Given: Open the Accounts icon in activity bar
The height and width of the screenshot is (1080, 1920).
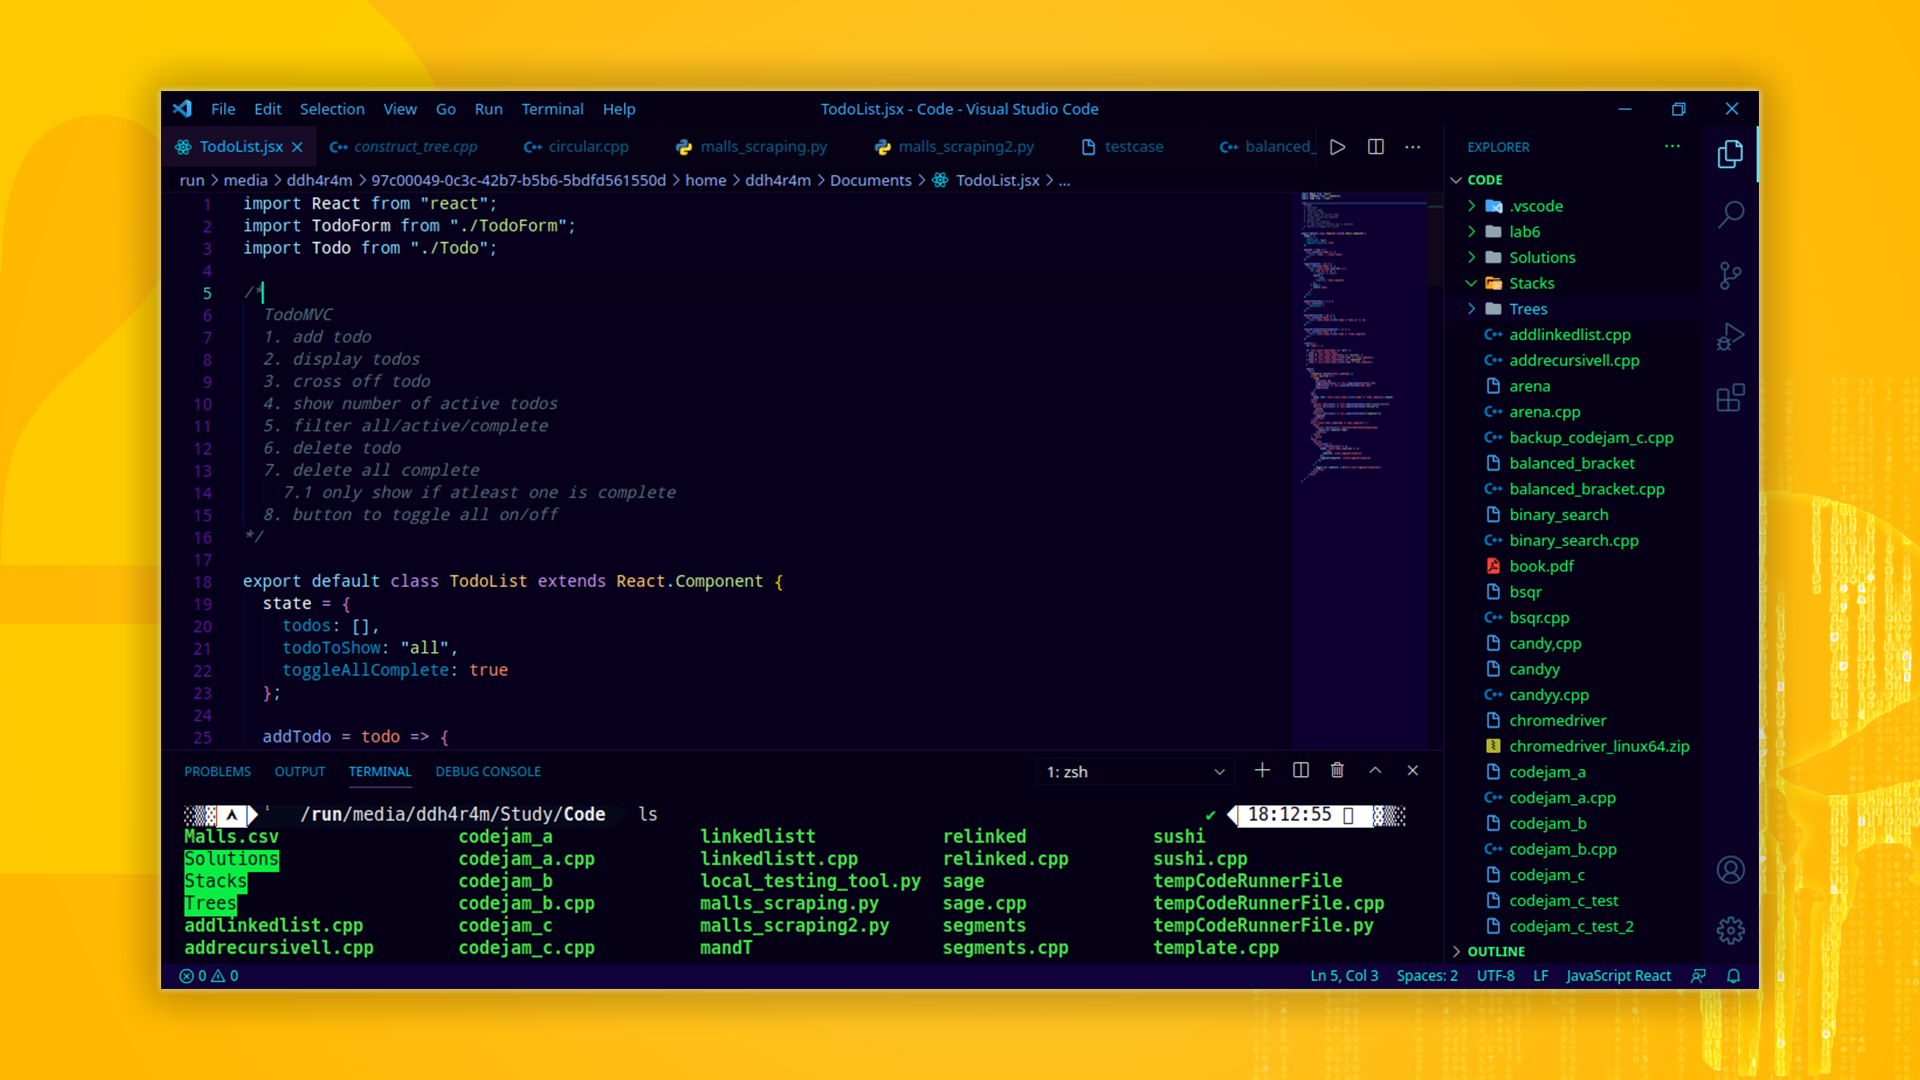Looking at the screenshot, I should (x=1731, y=870).
